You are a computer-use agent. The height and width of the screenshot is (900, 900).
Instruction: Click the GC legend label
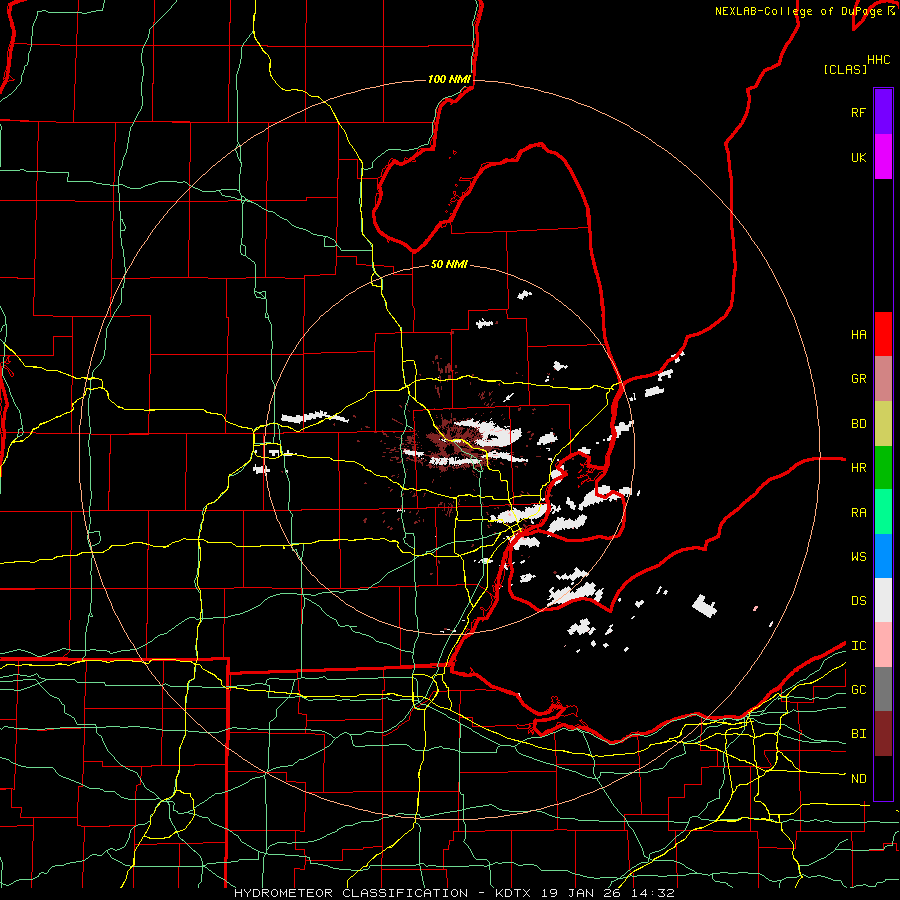tap(858, 690)
